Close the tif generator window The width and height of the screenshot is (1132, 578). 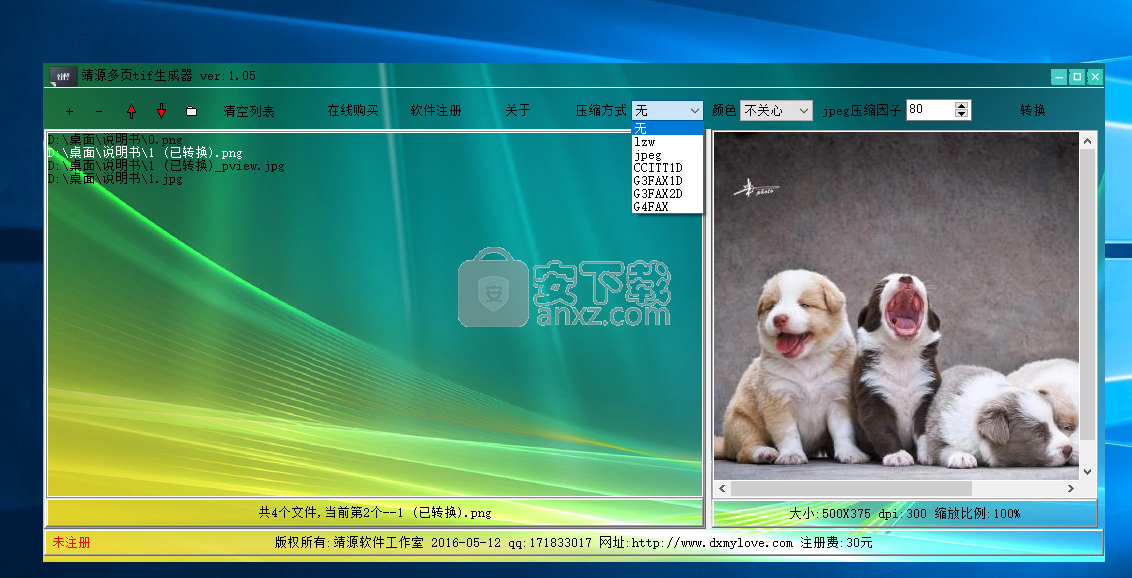pos(1095,76)
